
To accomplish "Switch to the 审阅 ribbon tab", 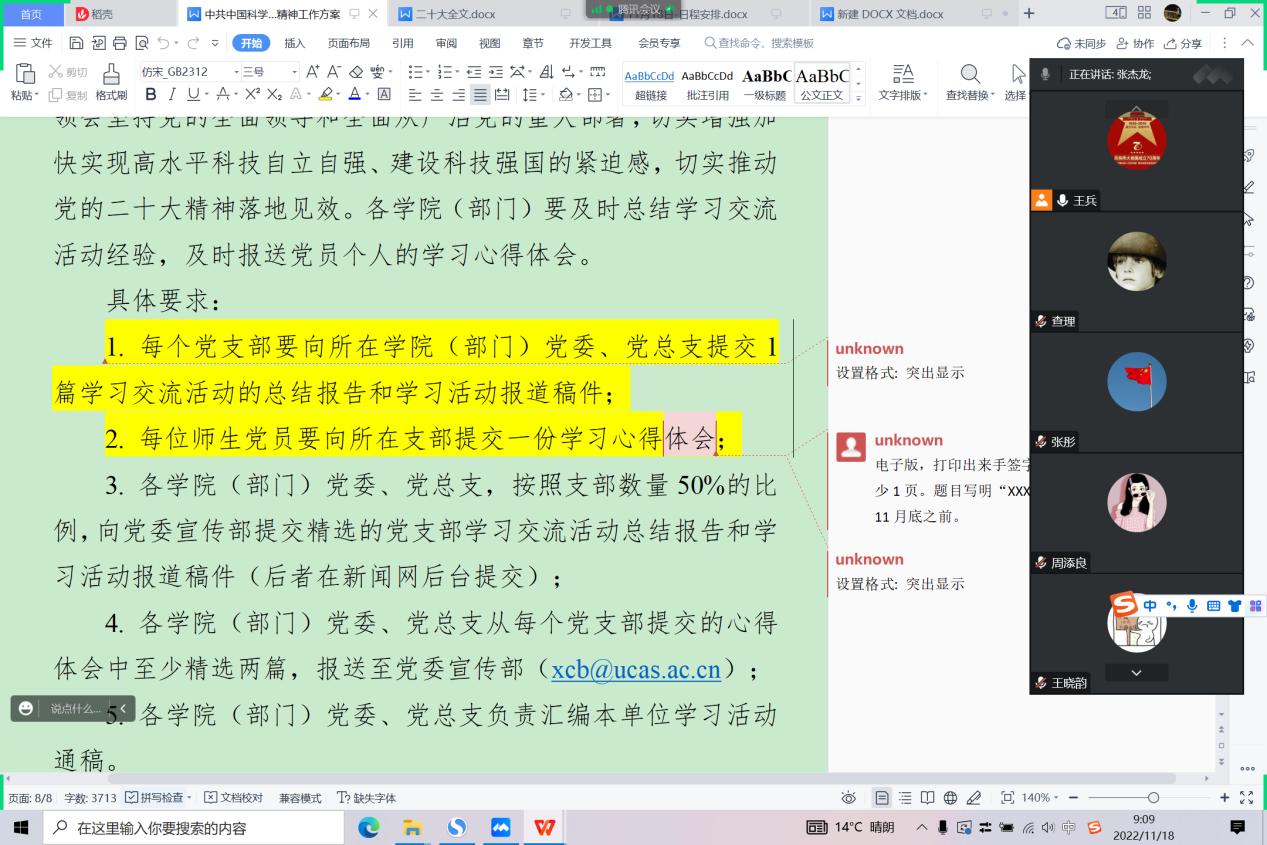I will click(446, 43).
